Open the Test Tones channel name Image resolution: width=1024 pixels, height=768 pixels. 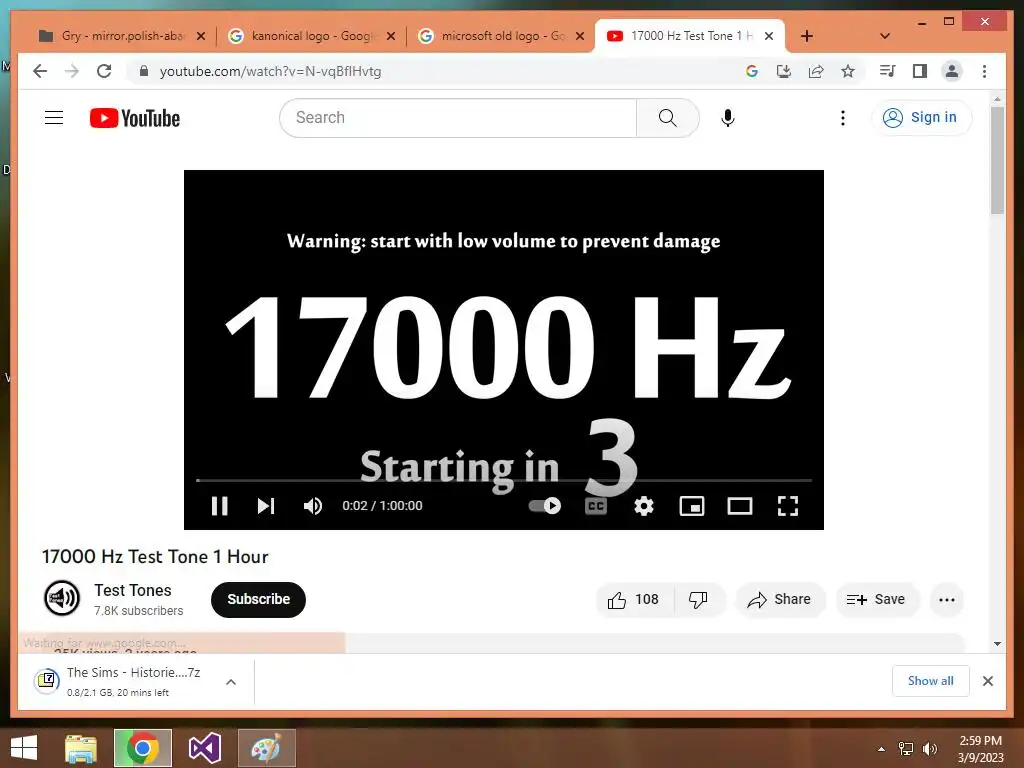[x=133, y=590]
